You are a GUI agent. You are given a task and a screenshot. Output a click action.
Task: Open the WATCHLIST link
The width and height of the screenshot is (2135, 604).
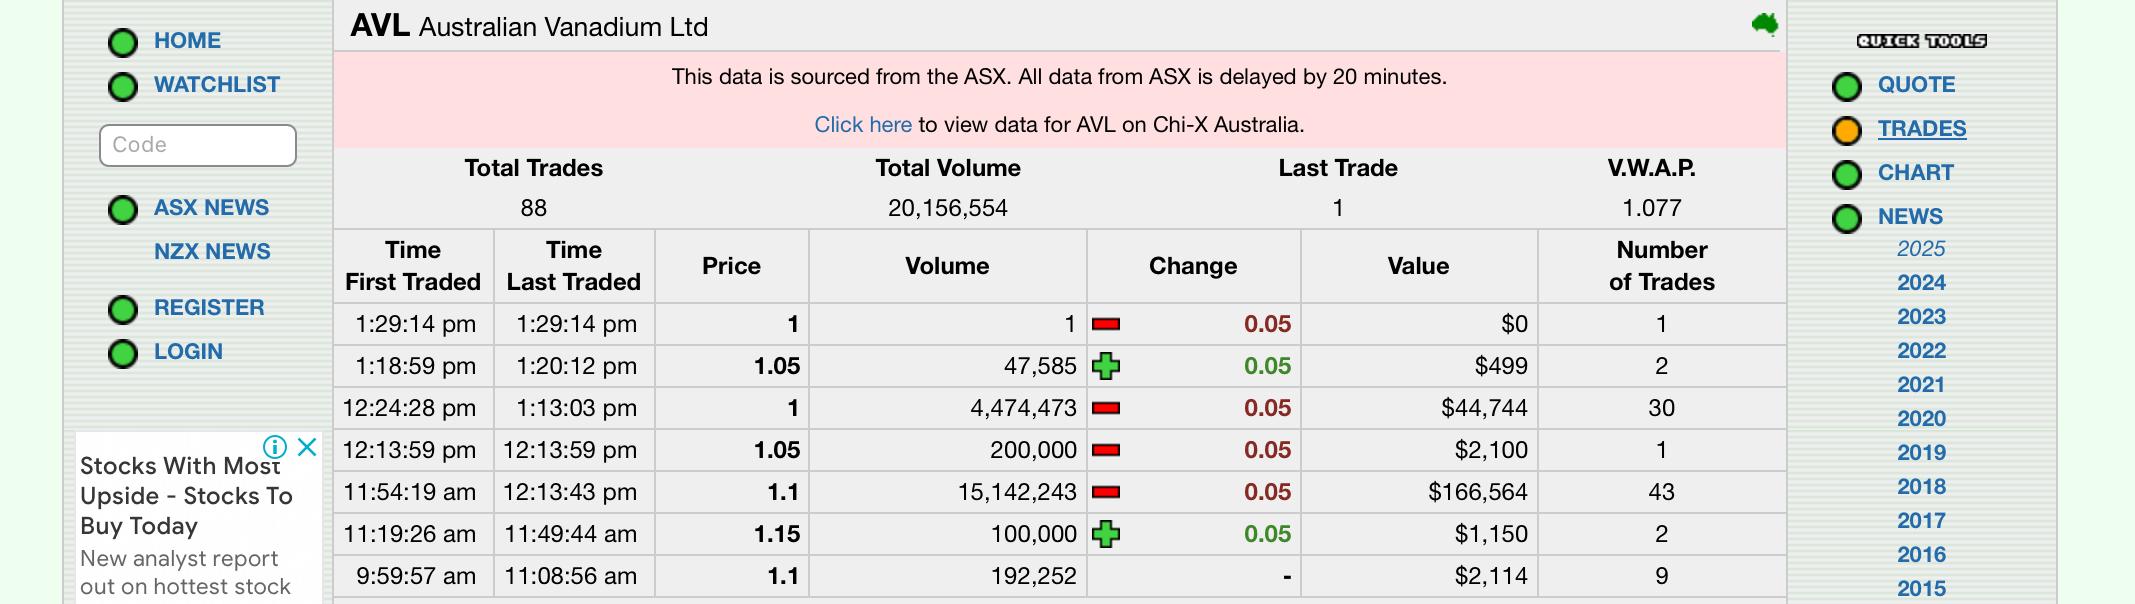pyautogui.click(x=217, y=85)
